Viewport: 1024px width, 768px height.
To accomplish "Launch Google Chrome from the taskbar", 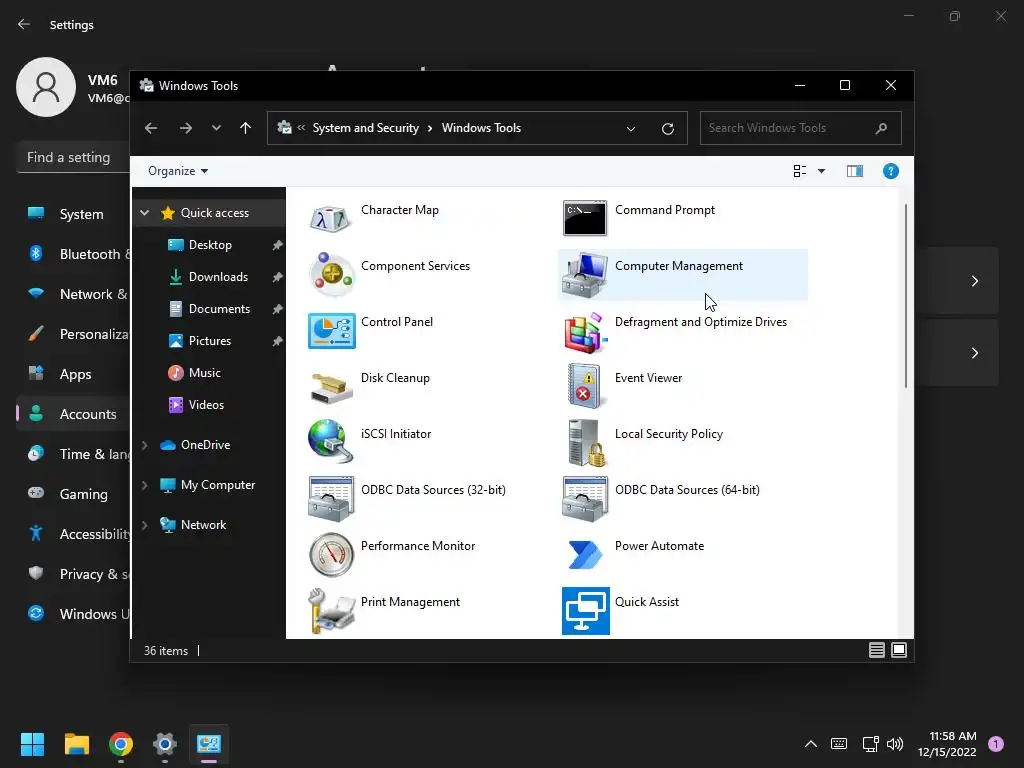I will [121, 744].
